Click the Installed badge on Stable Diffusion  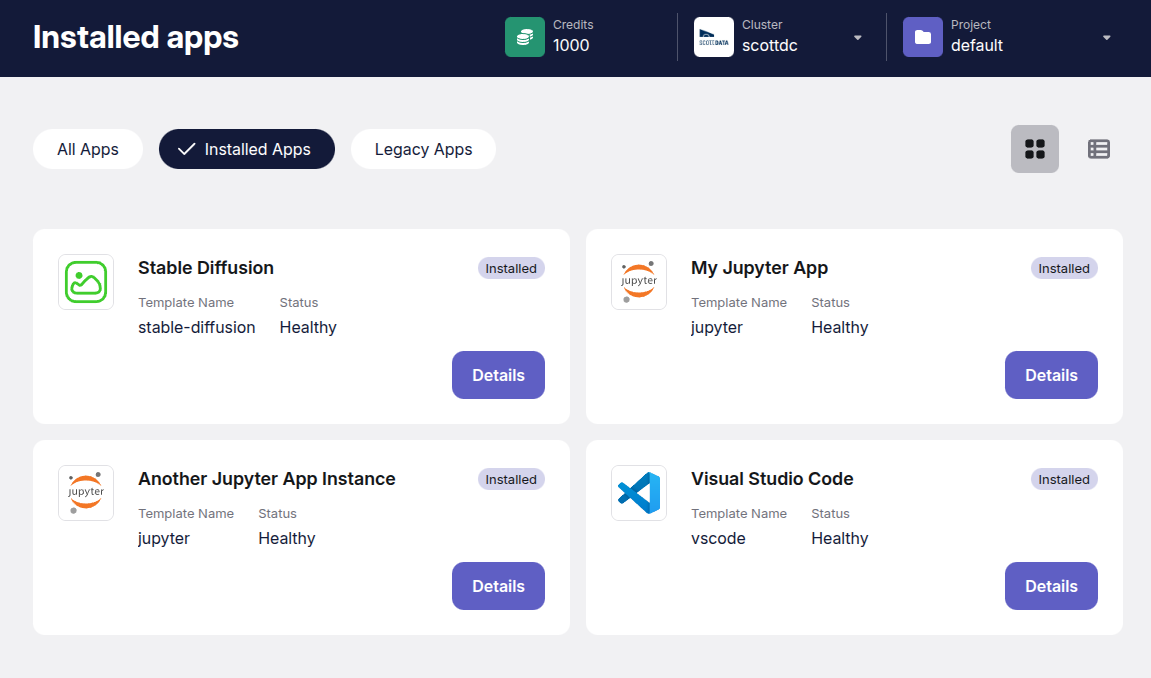[x=511, y=268]
